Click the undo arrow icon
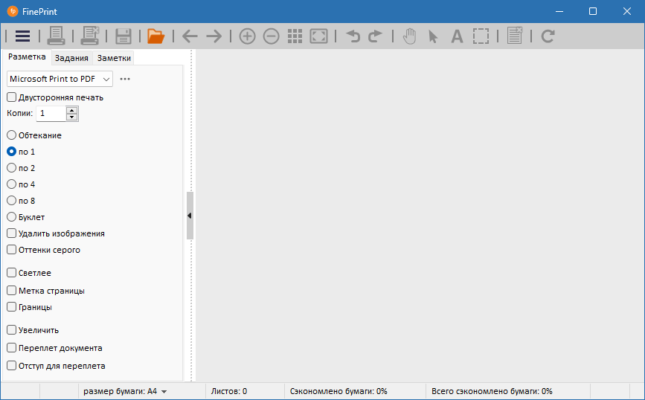The image size is (645, 400). click(x=353, y=36)
